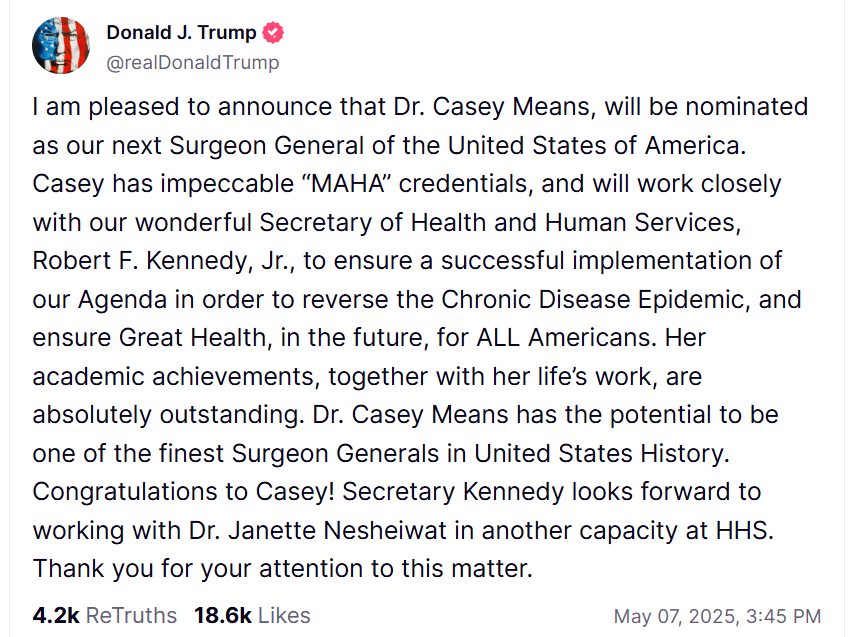853x637 pixels.
Task: Click the phrase "Chronic Disease Epidemic"
Action: pyautogui.click(x=591, y=300)
